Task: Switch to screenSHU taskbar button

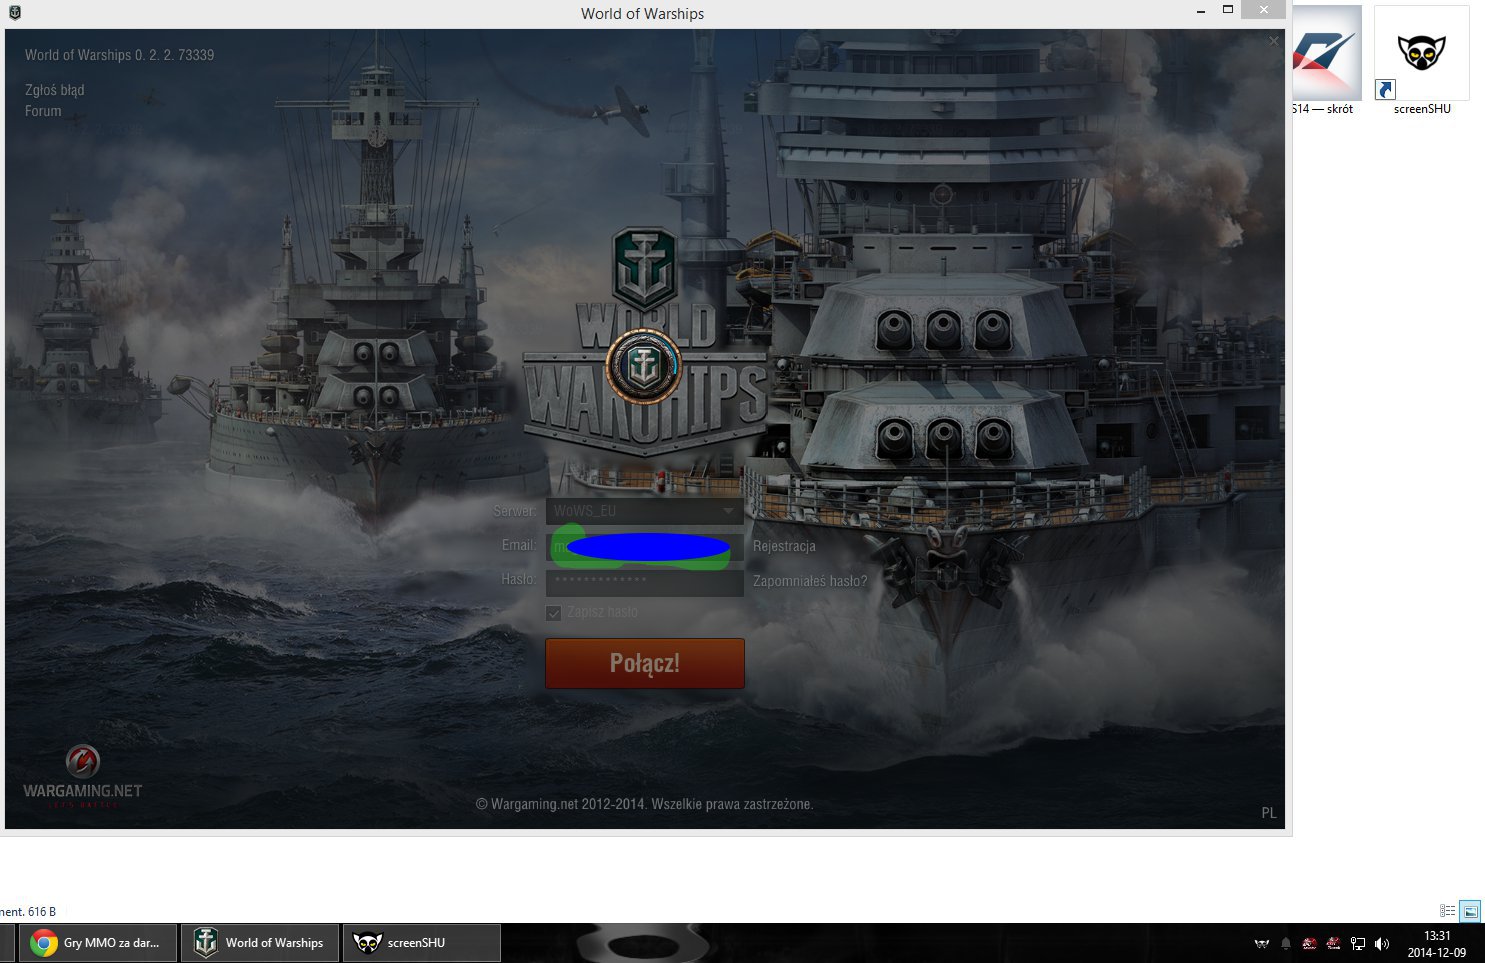Action: (x=422, y=943)
